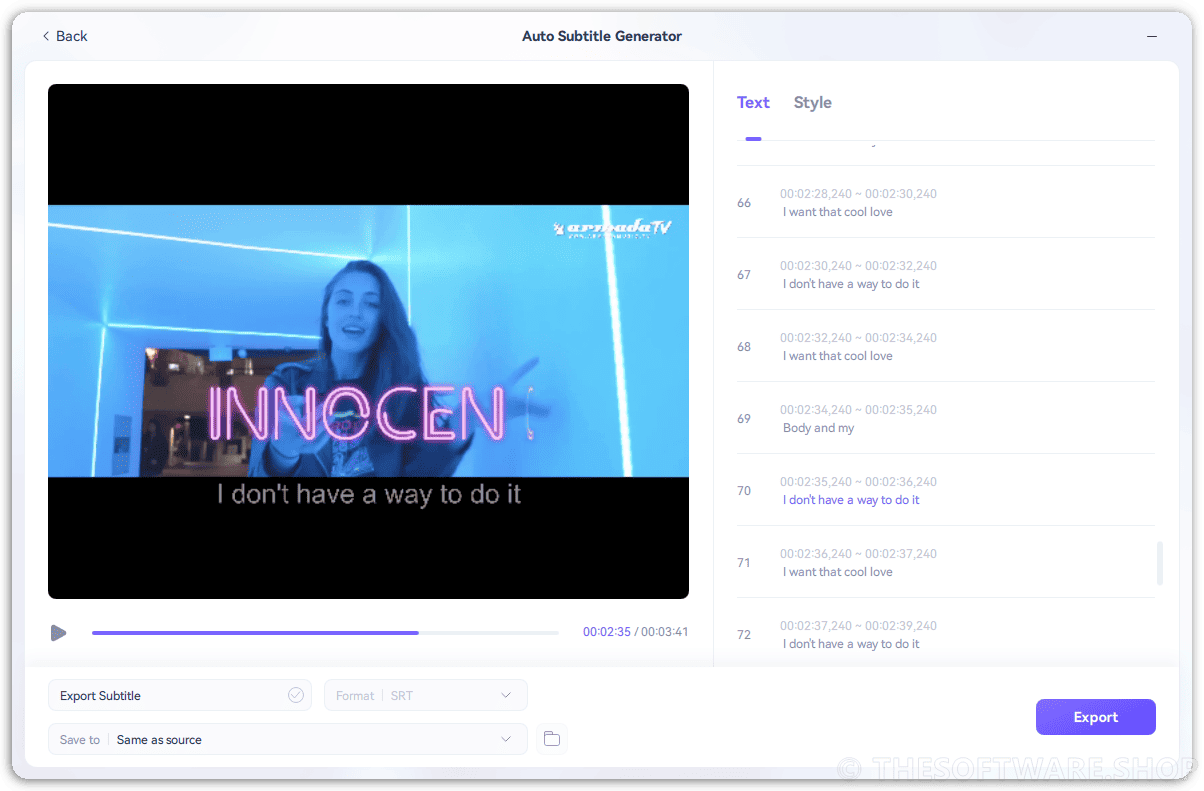Click timestamp 00:02:35,240 ~ 00:02:36,240
Image resolution: width=1204 pixels, height=791 pixels.
pos(858,482)
